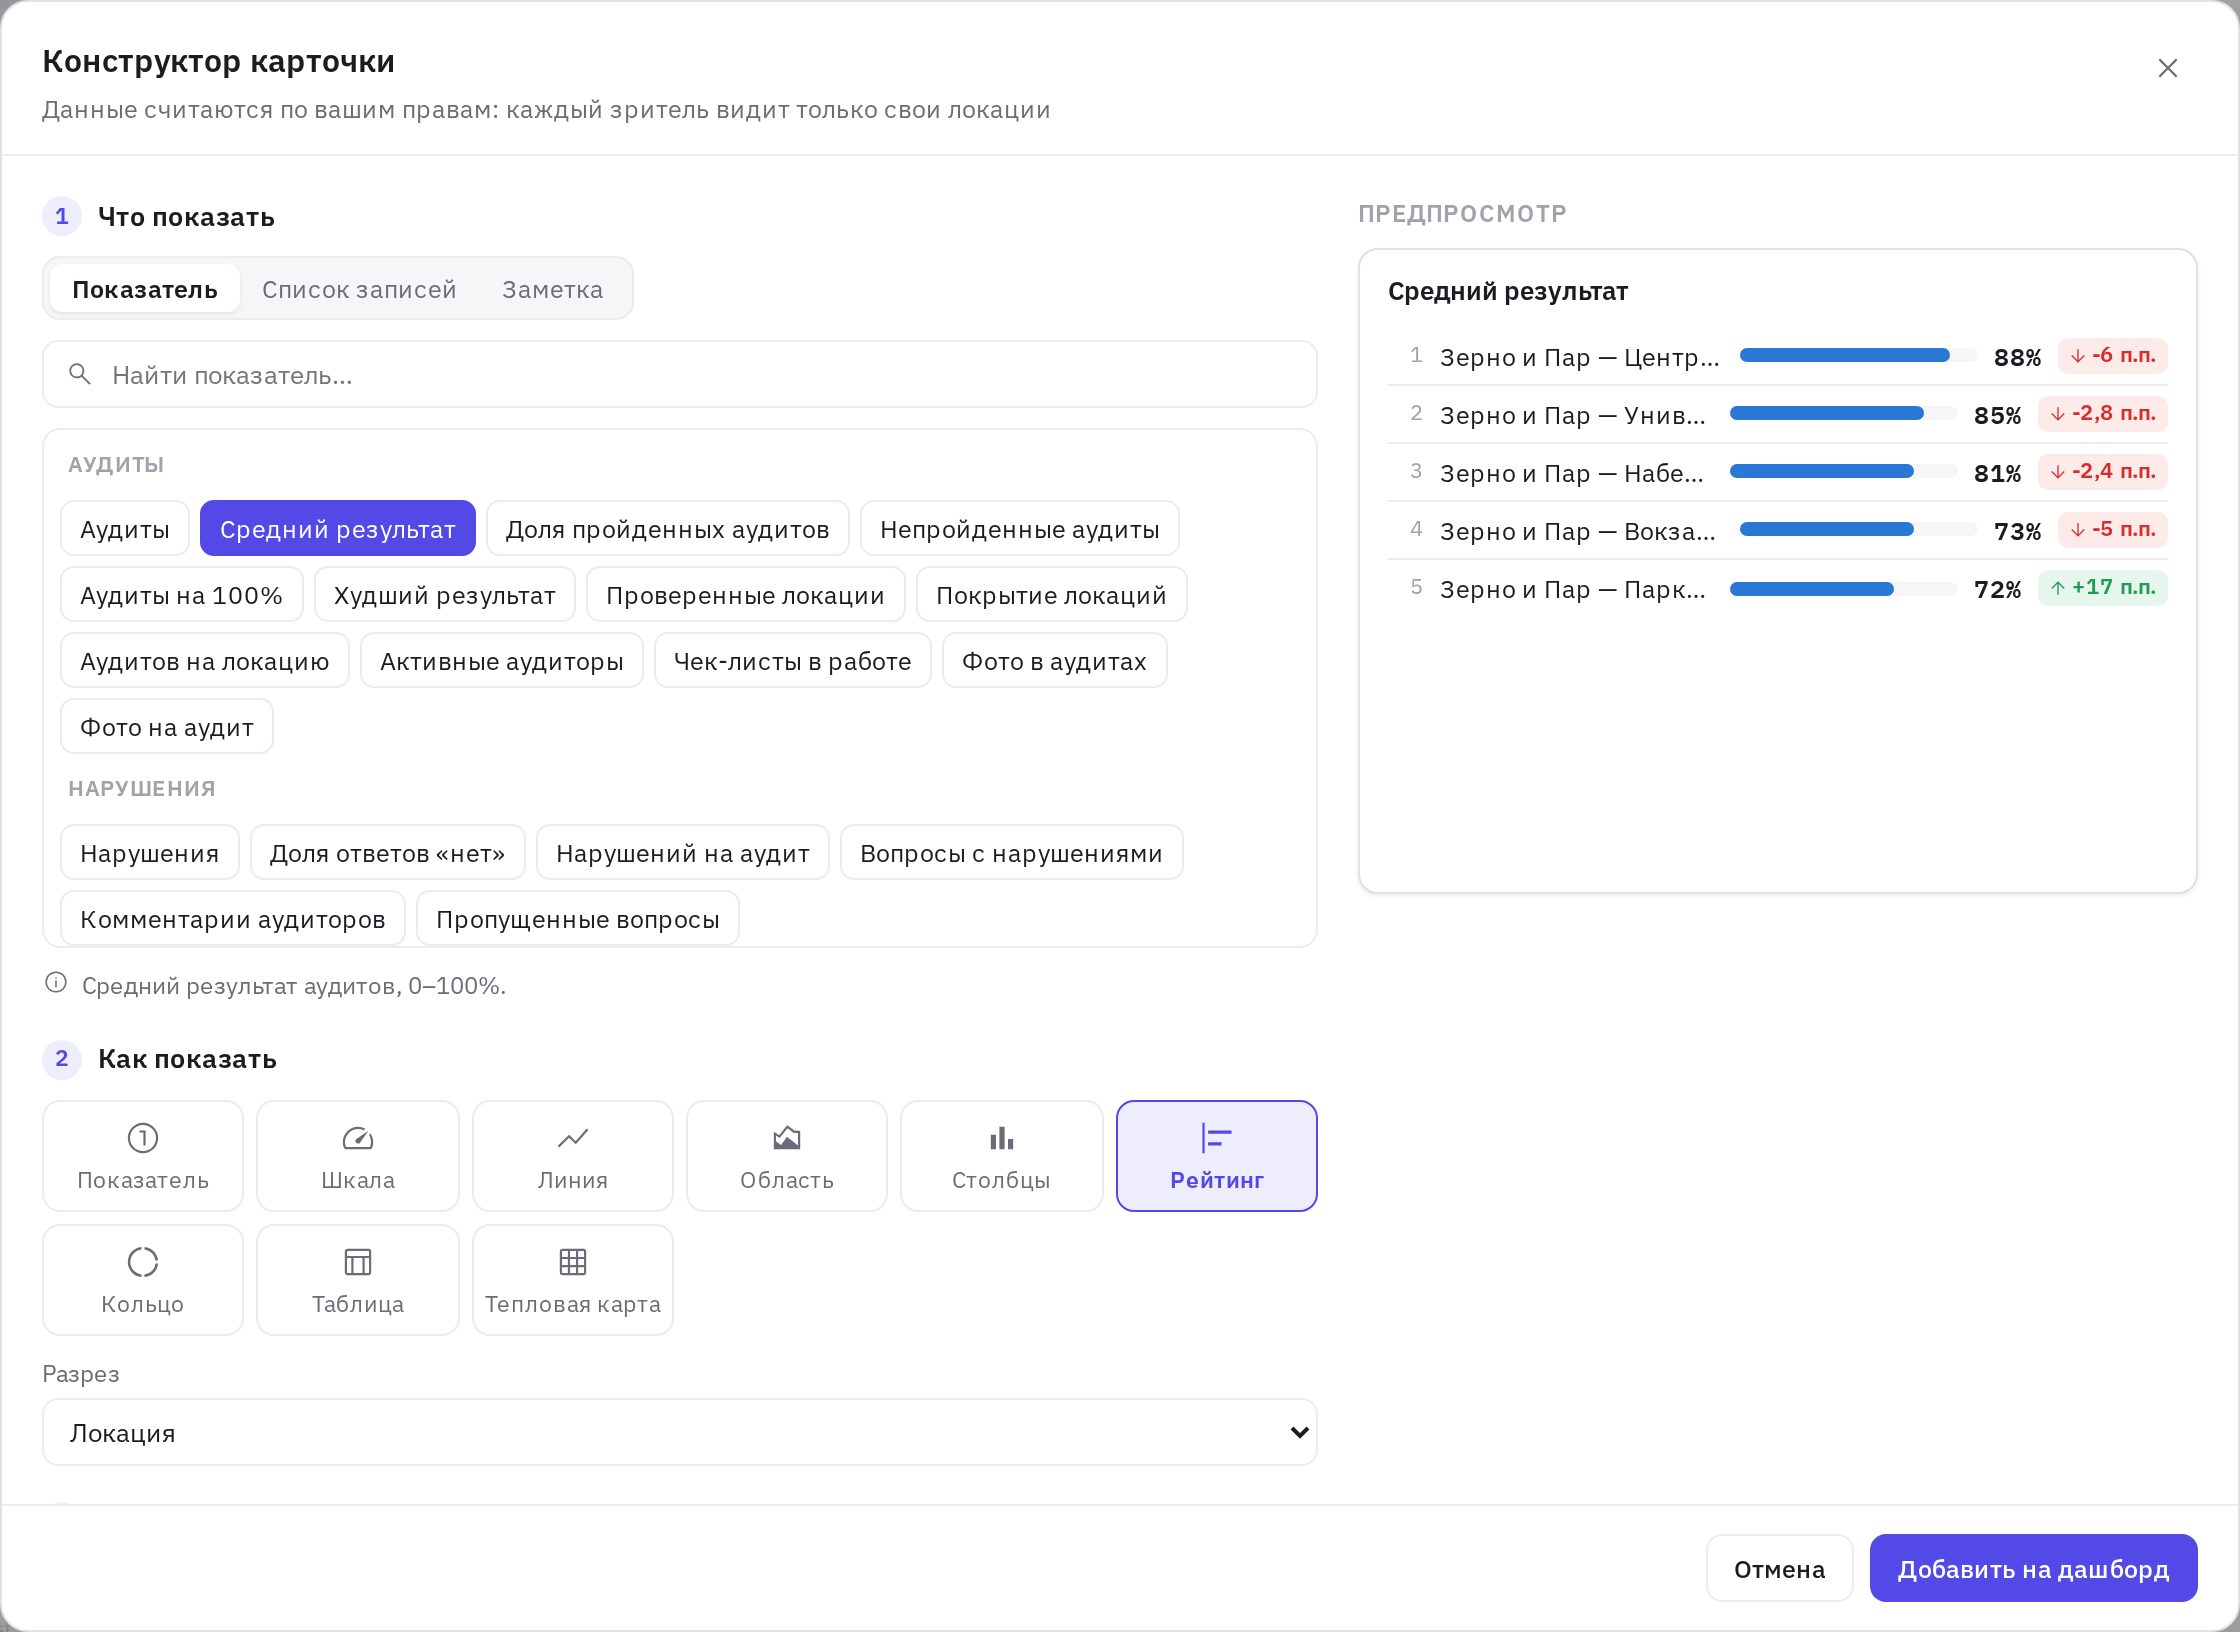Choose the Таблица table view

pos(358,1280)
